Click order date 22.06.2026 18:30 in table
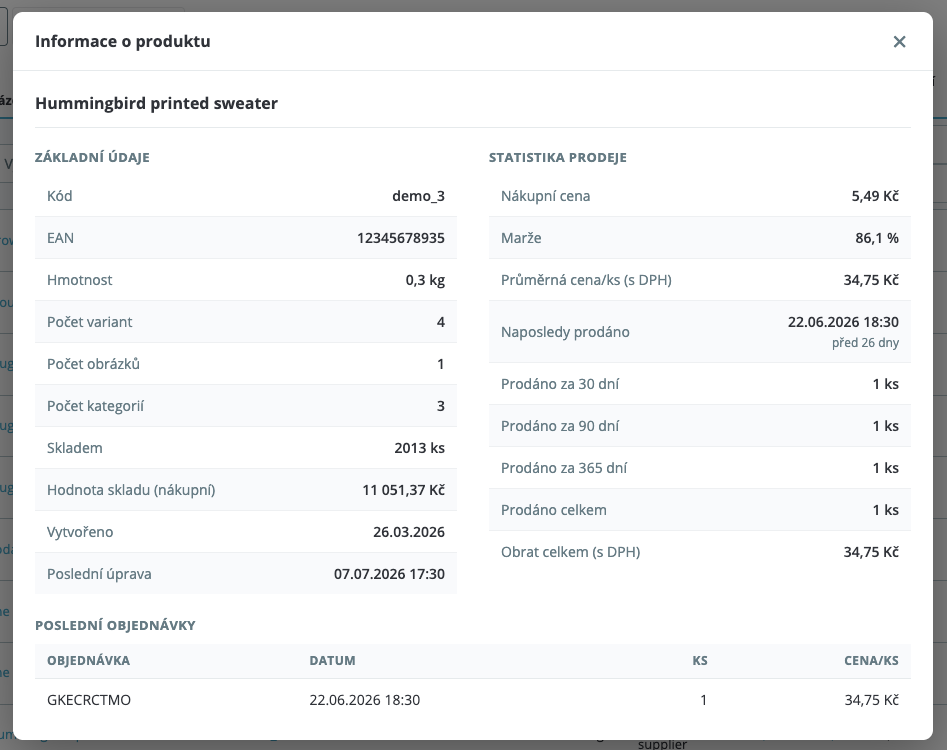Screen dimensions: 947x750 pos(365,700)
